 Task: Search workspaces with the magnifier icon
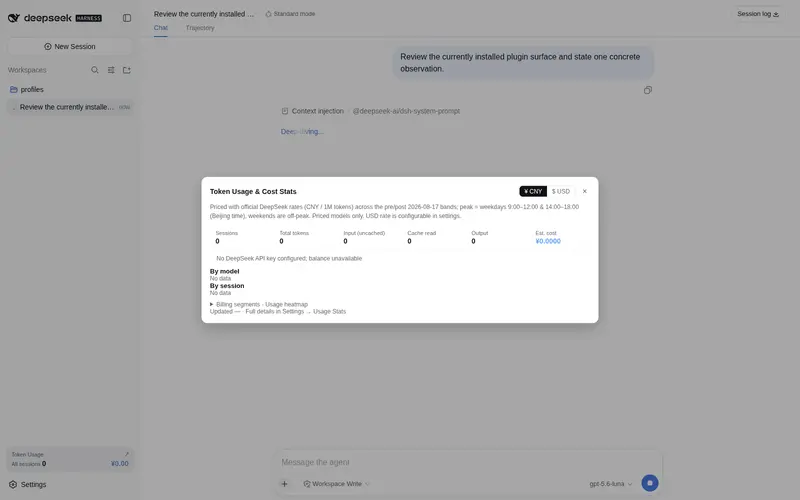coord(95,70)
